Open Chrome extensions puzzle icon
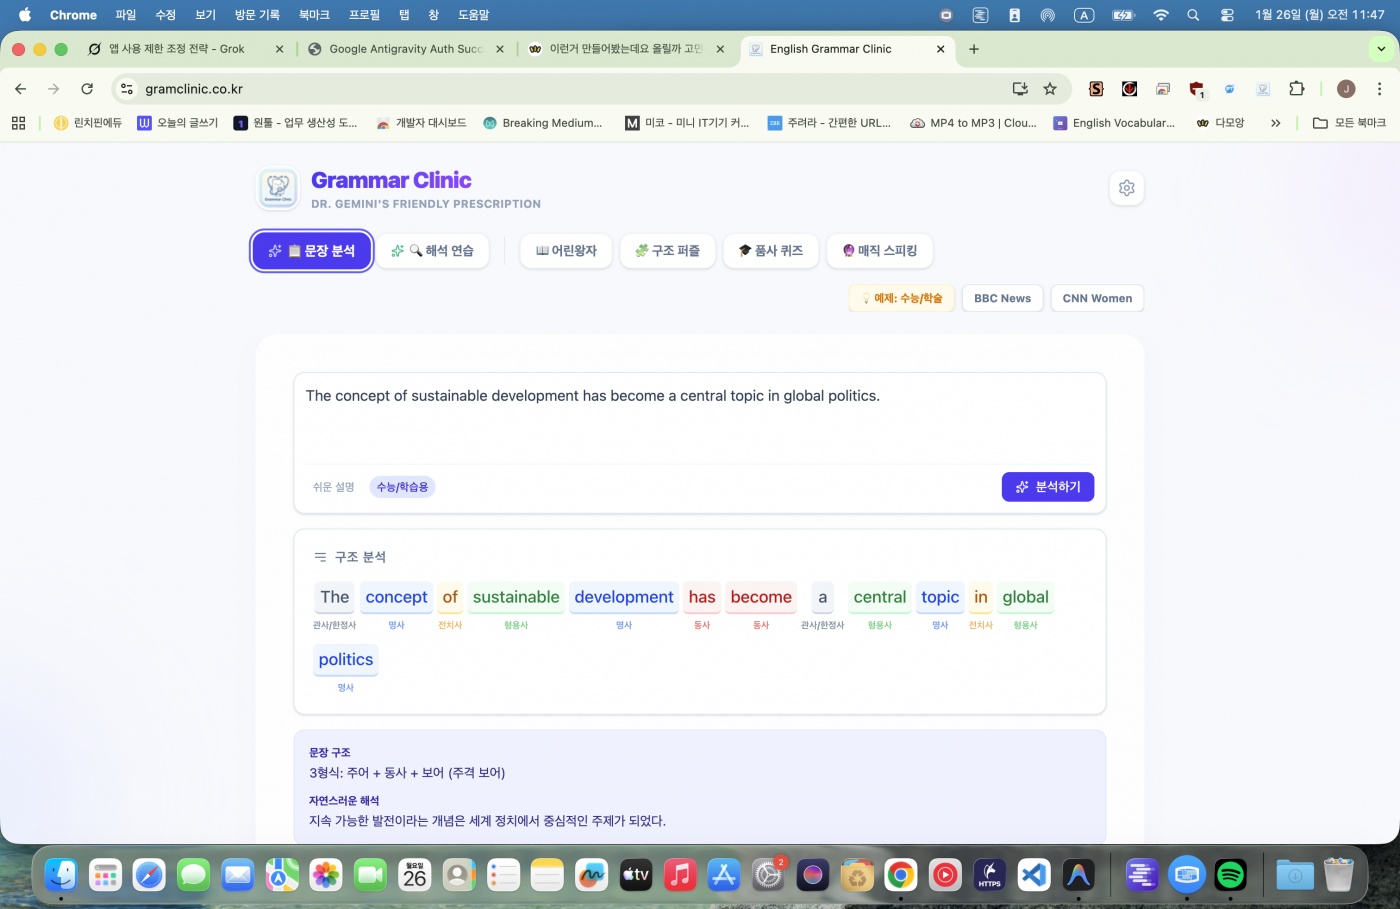 [1296, 89]
